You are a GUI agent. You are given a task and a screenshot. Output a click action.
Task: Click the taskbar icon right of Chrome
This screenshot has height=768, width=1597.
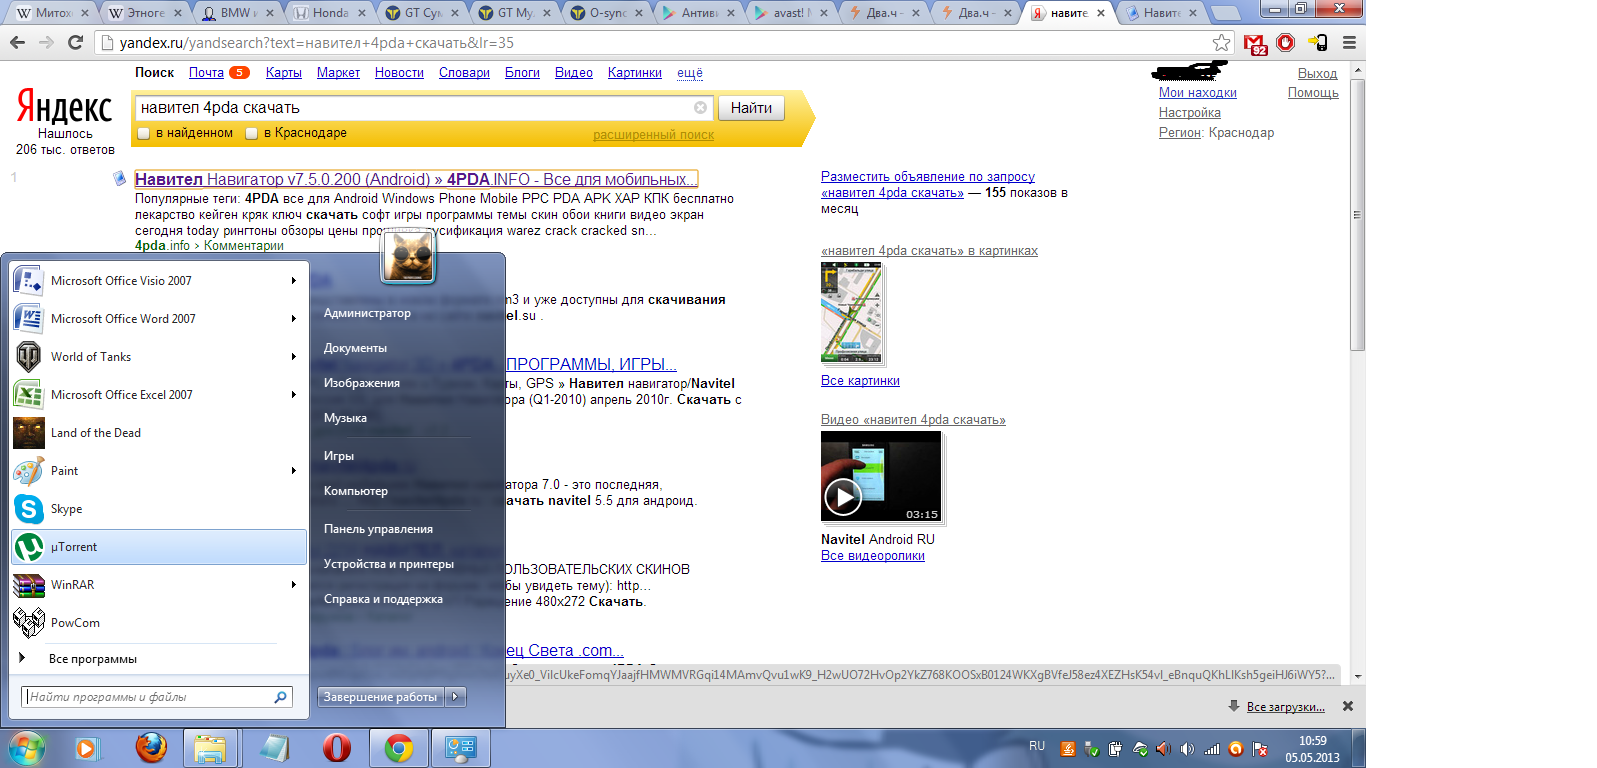coord(460,748)
